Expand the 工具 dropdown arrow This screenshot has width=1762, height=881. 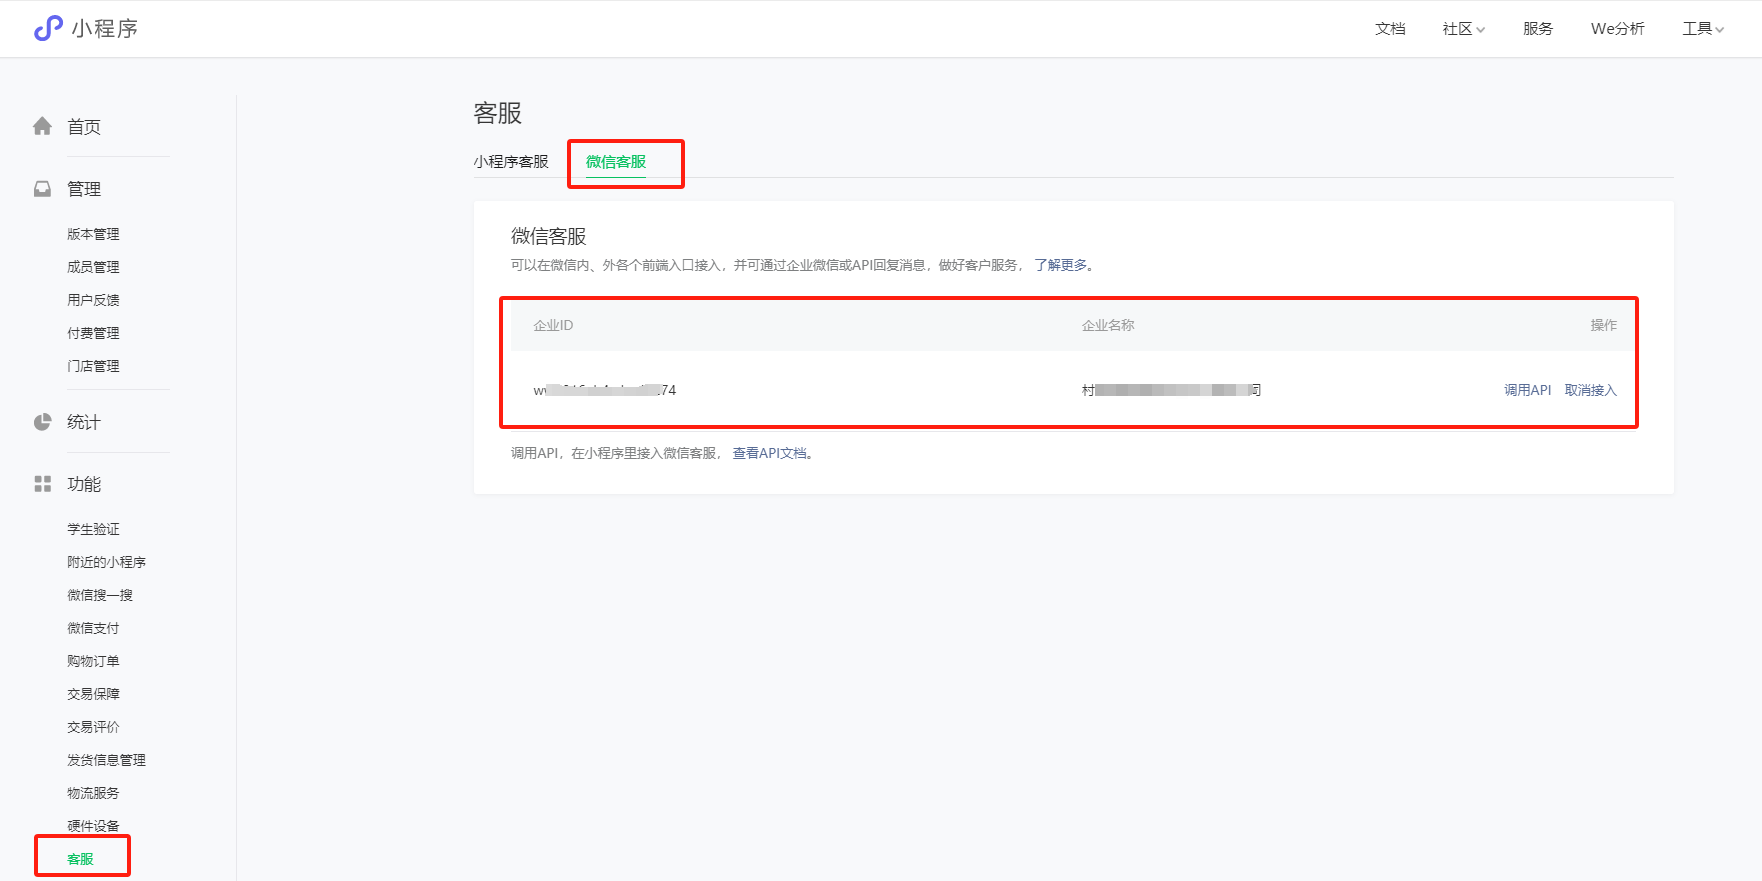(x=1720, y=30)
